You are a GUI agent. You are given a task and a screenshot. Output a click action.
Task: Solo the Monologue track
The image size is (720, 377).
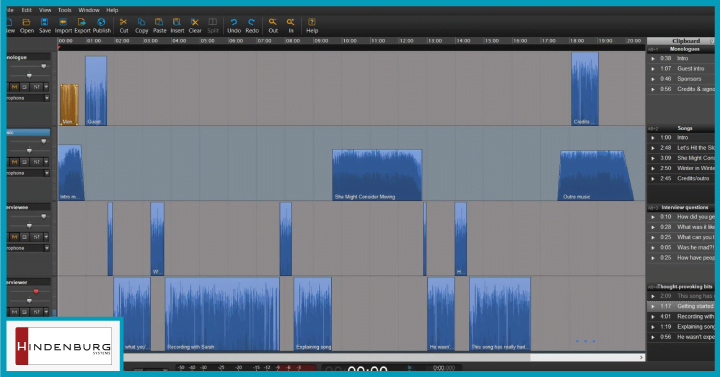[24, 87]
